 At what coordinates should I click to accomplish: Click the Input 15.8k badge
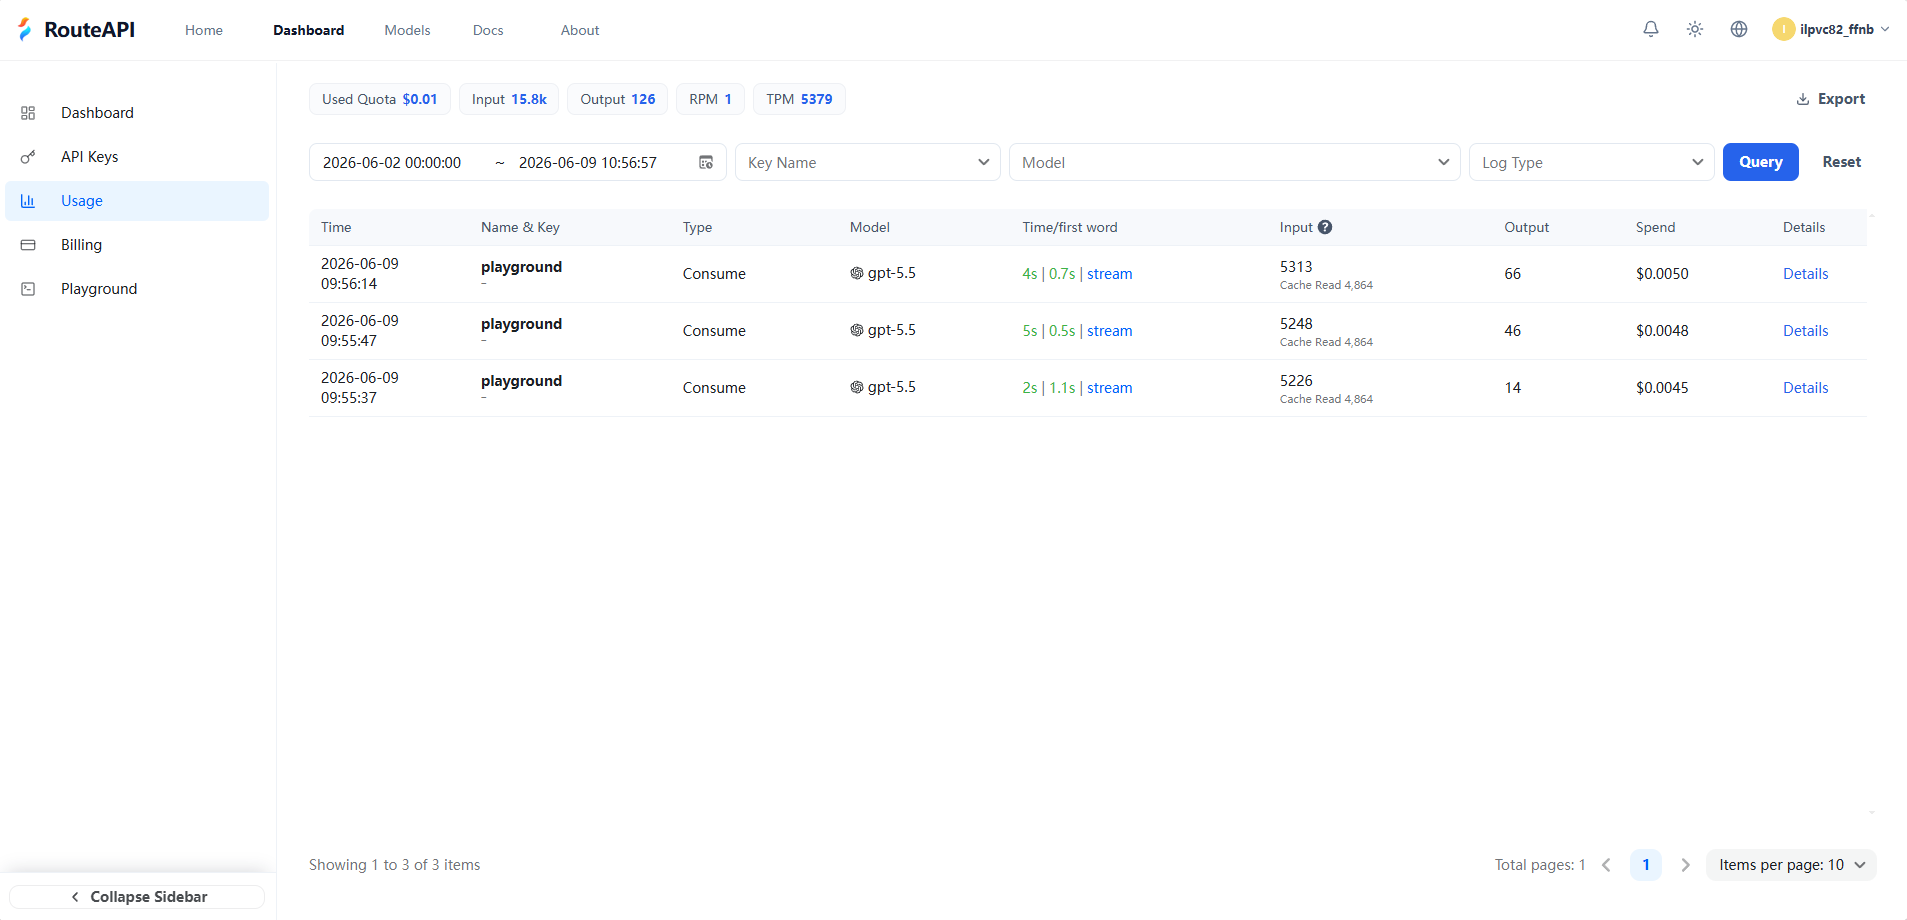[509, 99]
